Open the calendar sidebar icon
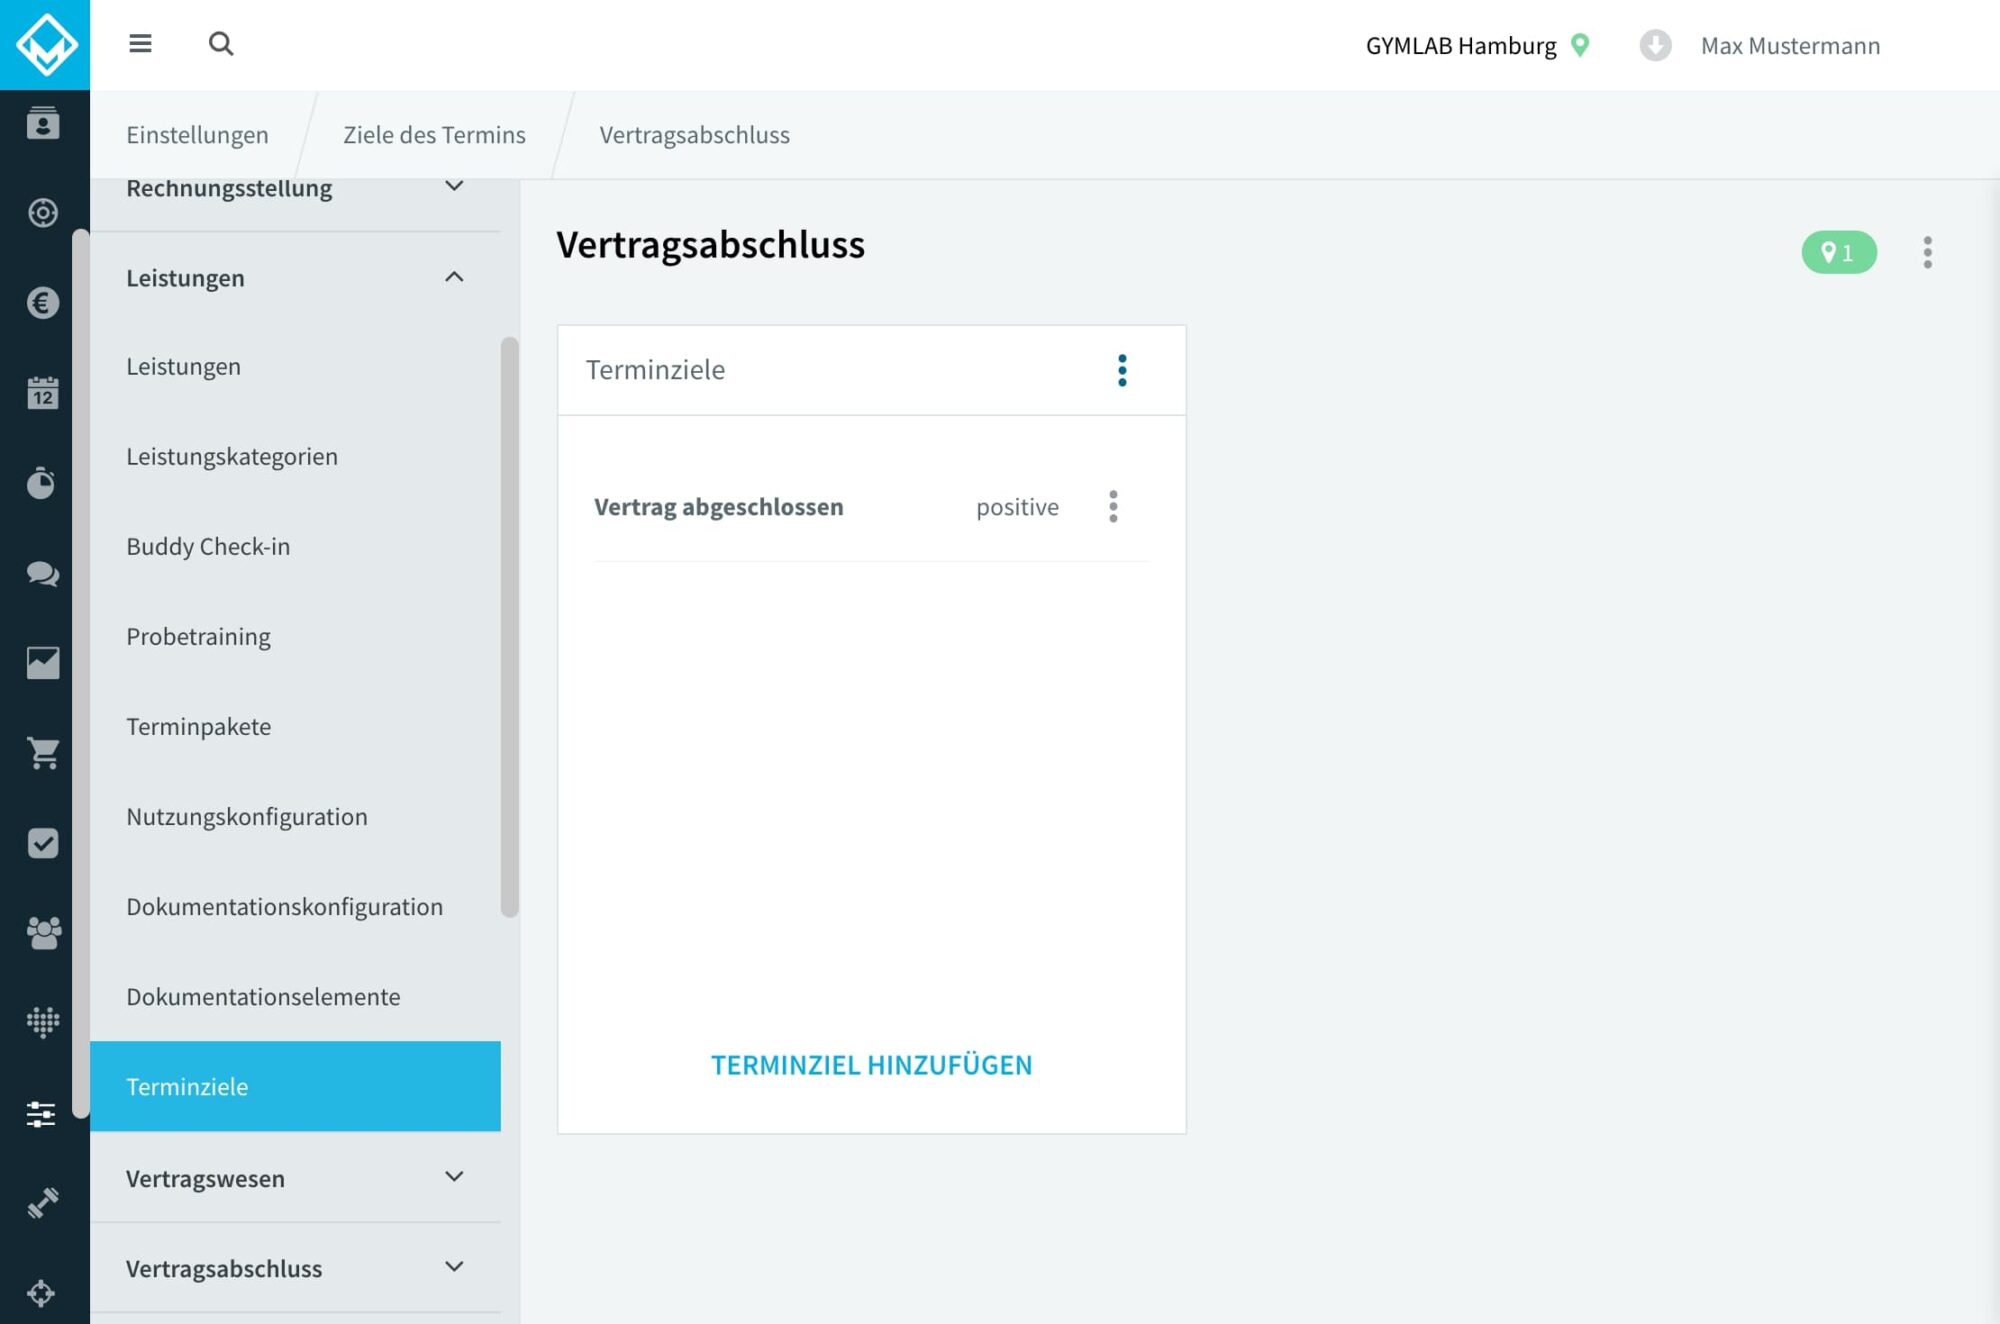2000x1324 pixels. coord(43,393)
